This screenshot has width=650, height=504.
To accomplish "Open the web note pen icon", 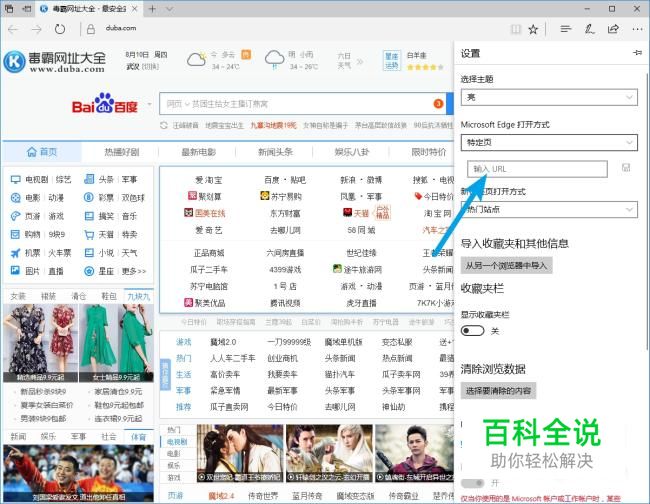I will coord(589,29).
